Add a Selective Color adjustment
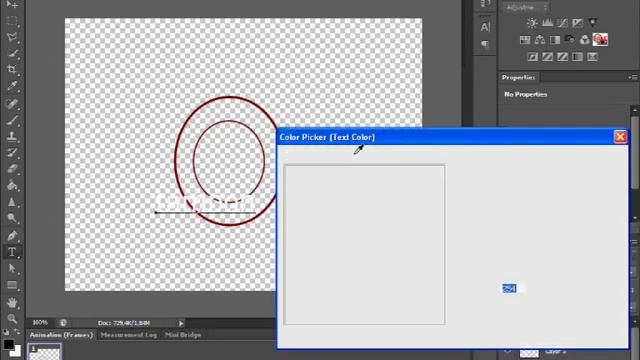 click(x=592, y=57)
